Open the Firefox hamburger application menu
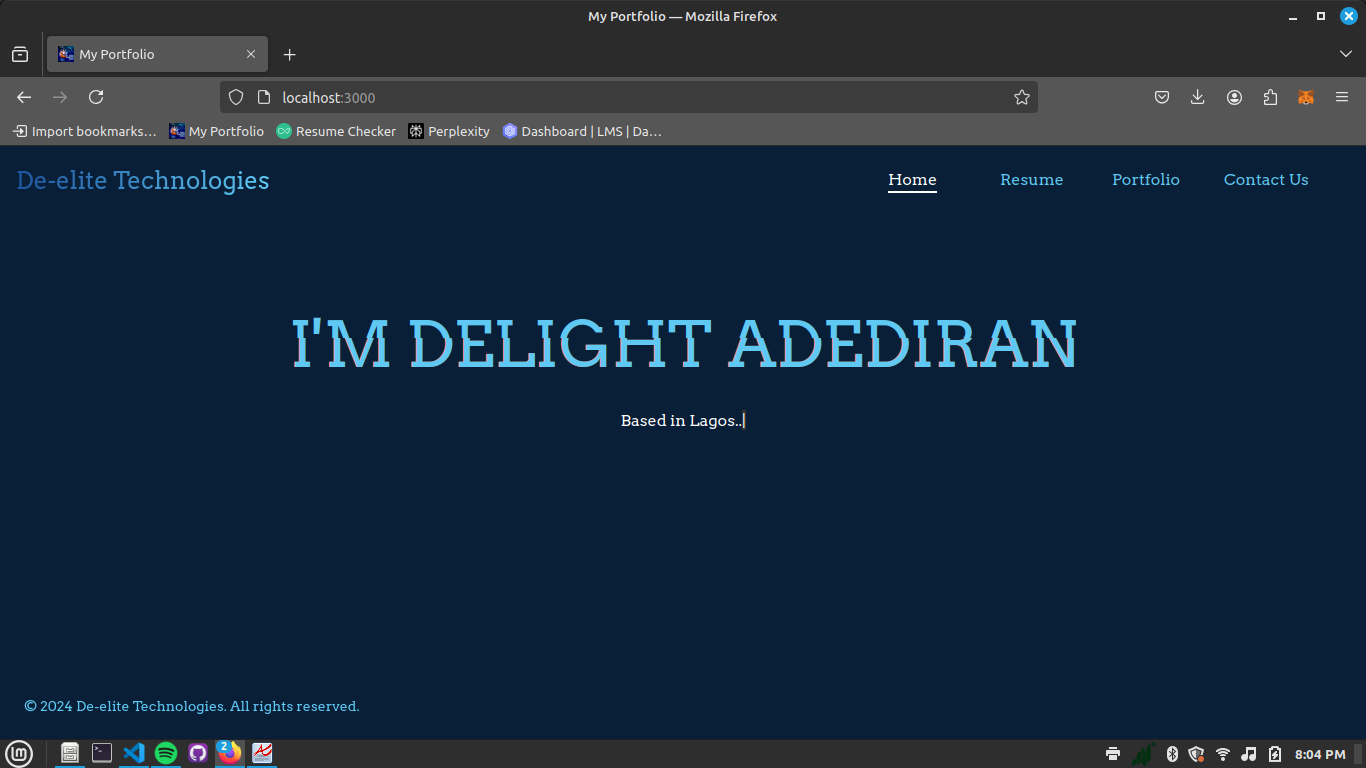The width and height of the screenshot is (1366, 768). point(1342,97)
